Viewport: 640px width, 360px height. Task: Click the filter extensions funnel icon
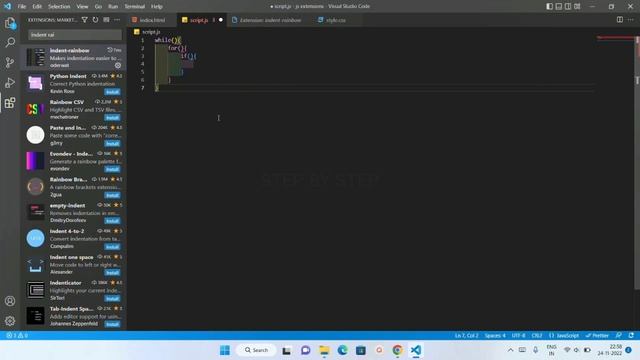point(84,20)
